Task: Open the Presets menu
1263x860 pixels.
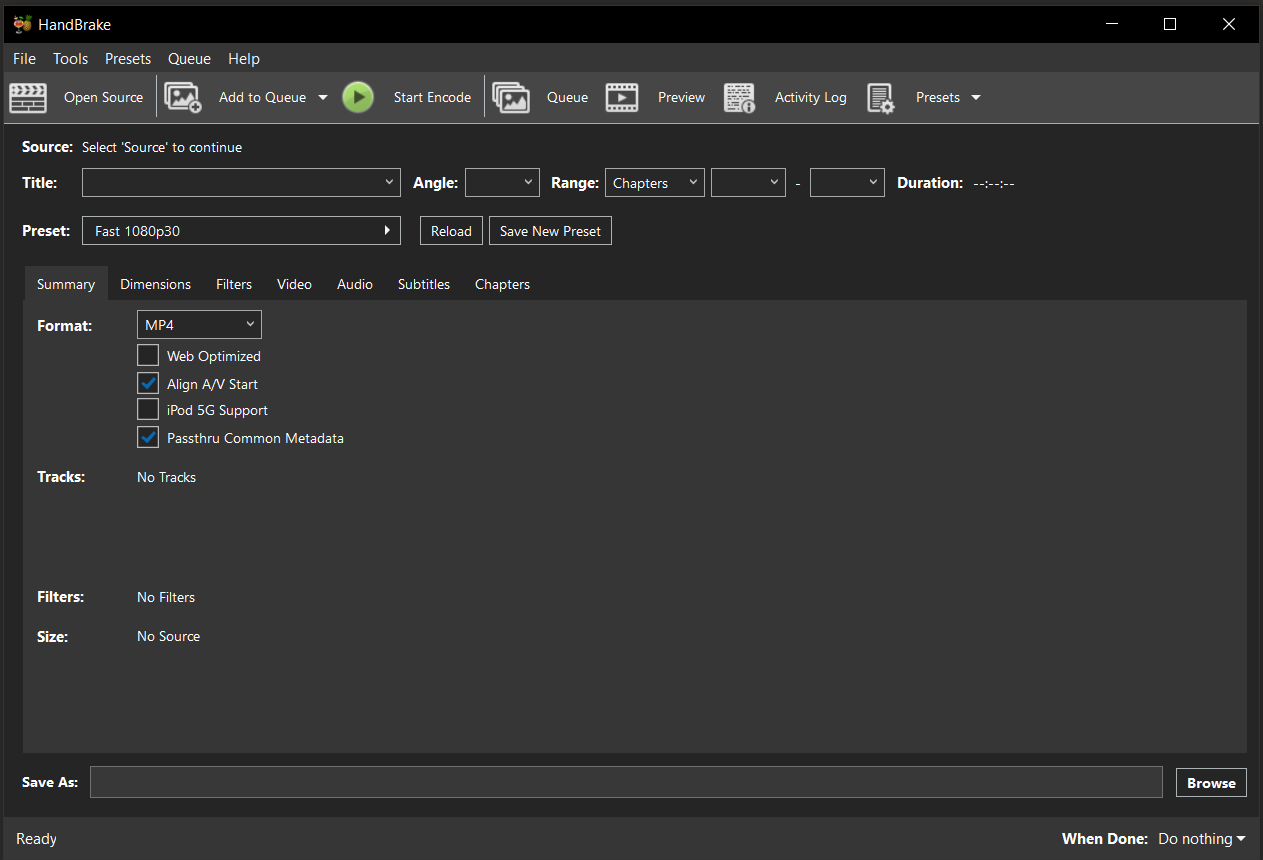Action: pyautogui.click(x=127, y=58)
